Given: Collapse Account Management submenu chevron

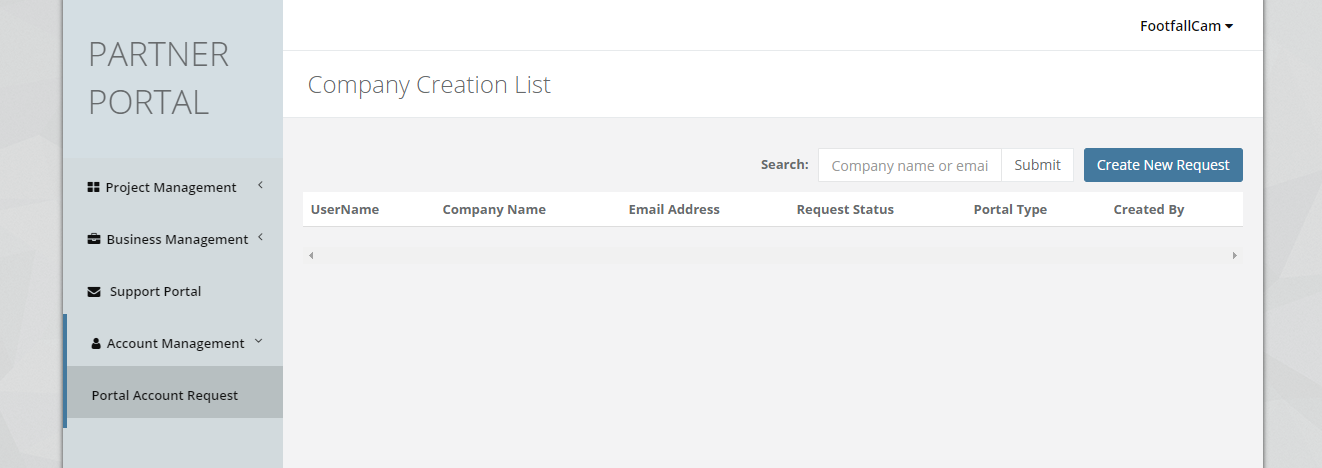Looking at the screenshot, I should coord(259,341).
